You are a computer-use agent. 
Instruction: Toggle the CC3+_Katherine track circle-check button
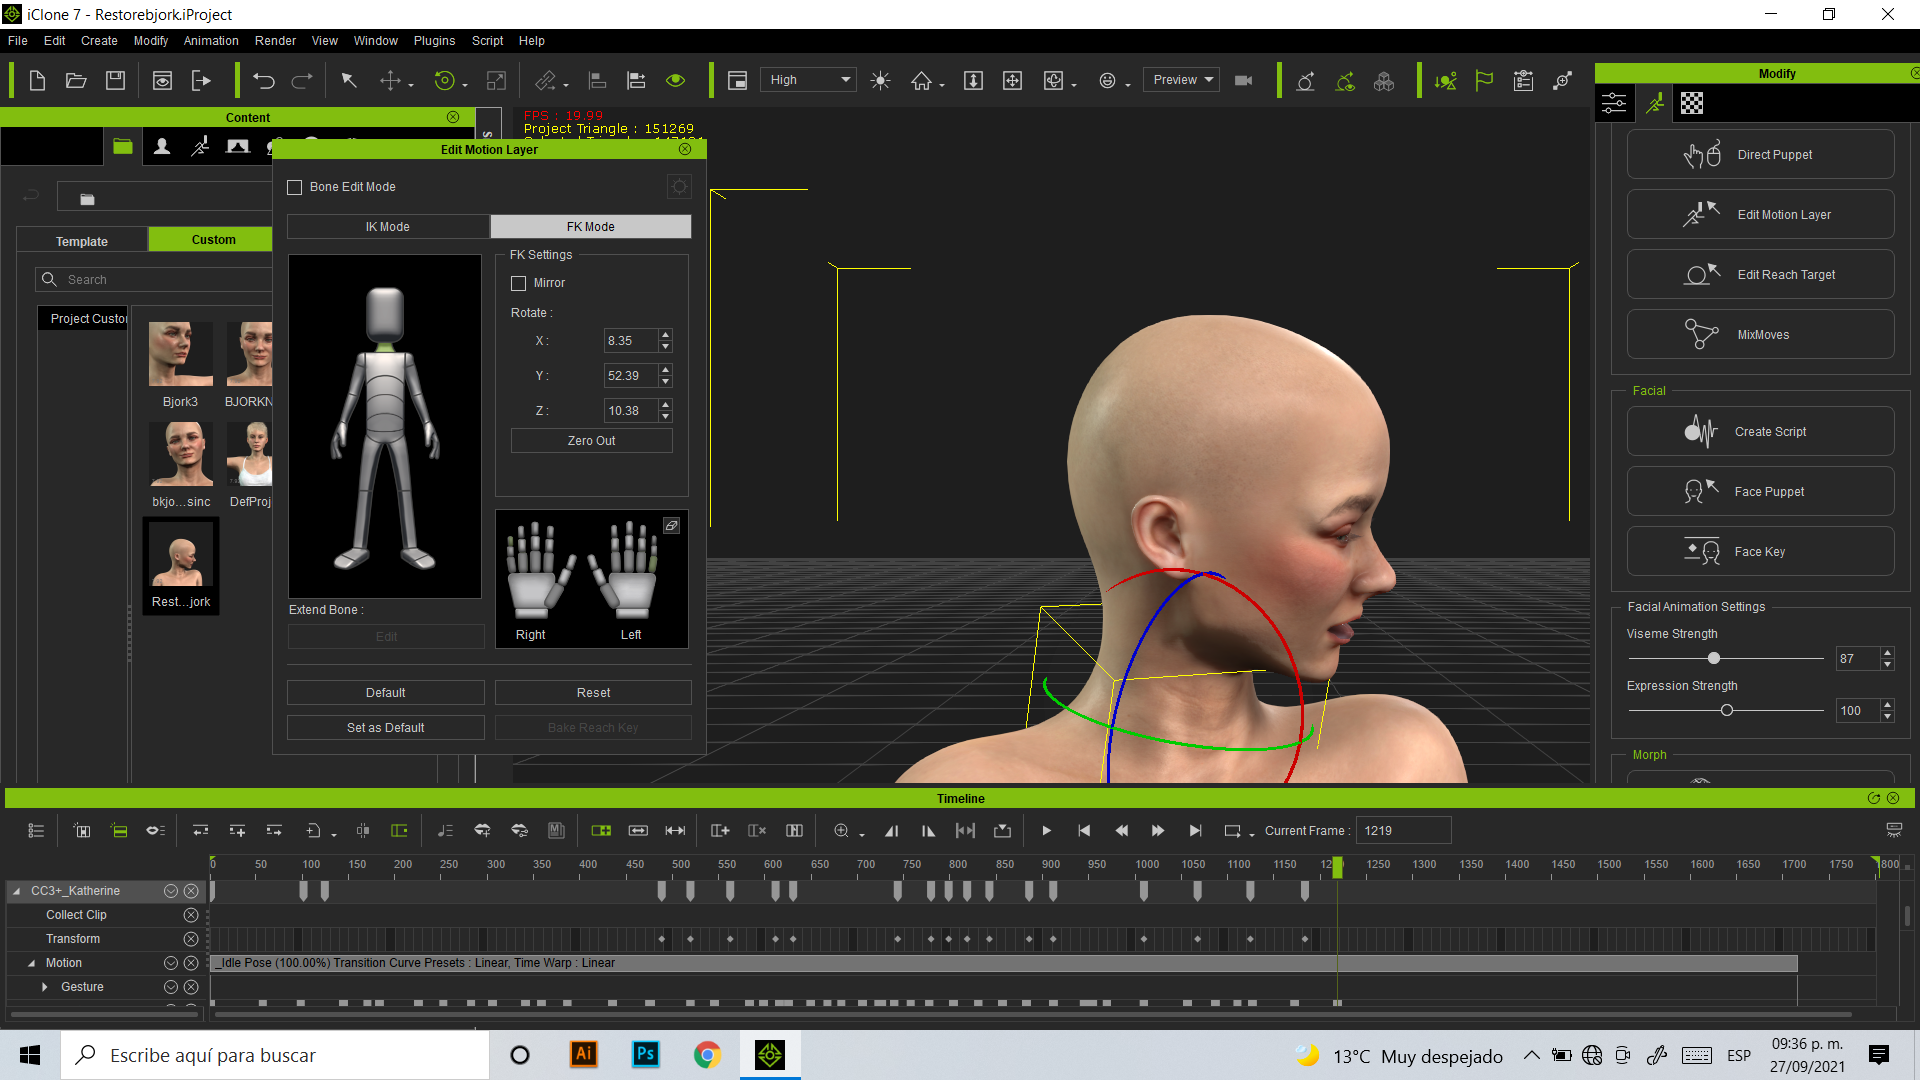[171, 891]
